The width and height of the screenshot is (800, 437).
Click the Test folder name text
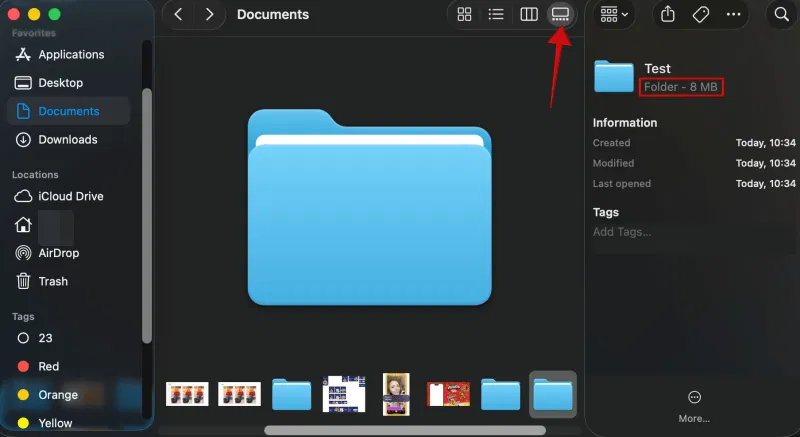click(x=657, y=68)
